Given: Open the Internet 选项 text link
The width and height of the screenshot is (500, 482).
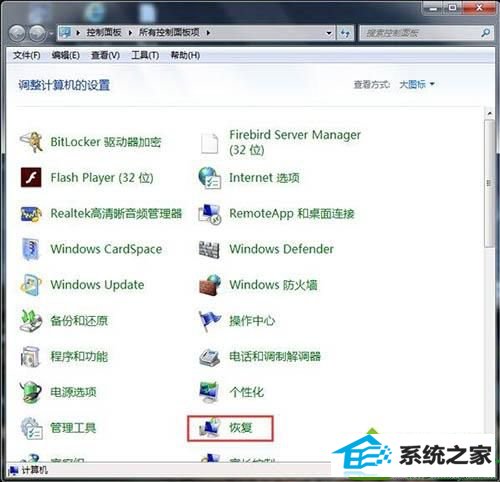Looking at the screenshot, I should pos(264,178).
